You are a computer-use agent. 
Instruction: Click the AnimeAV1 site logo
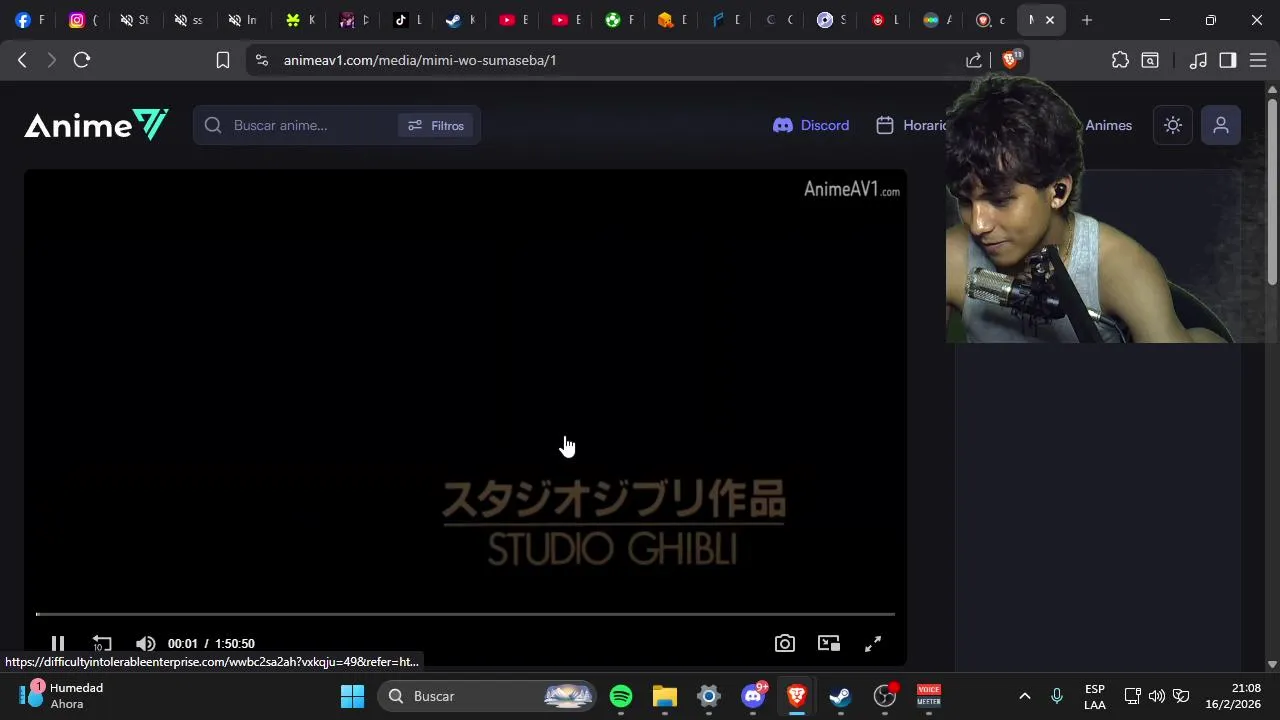(96, 125)
